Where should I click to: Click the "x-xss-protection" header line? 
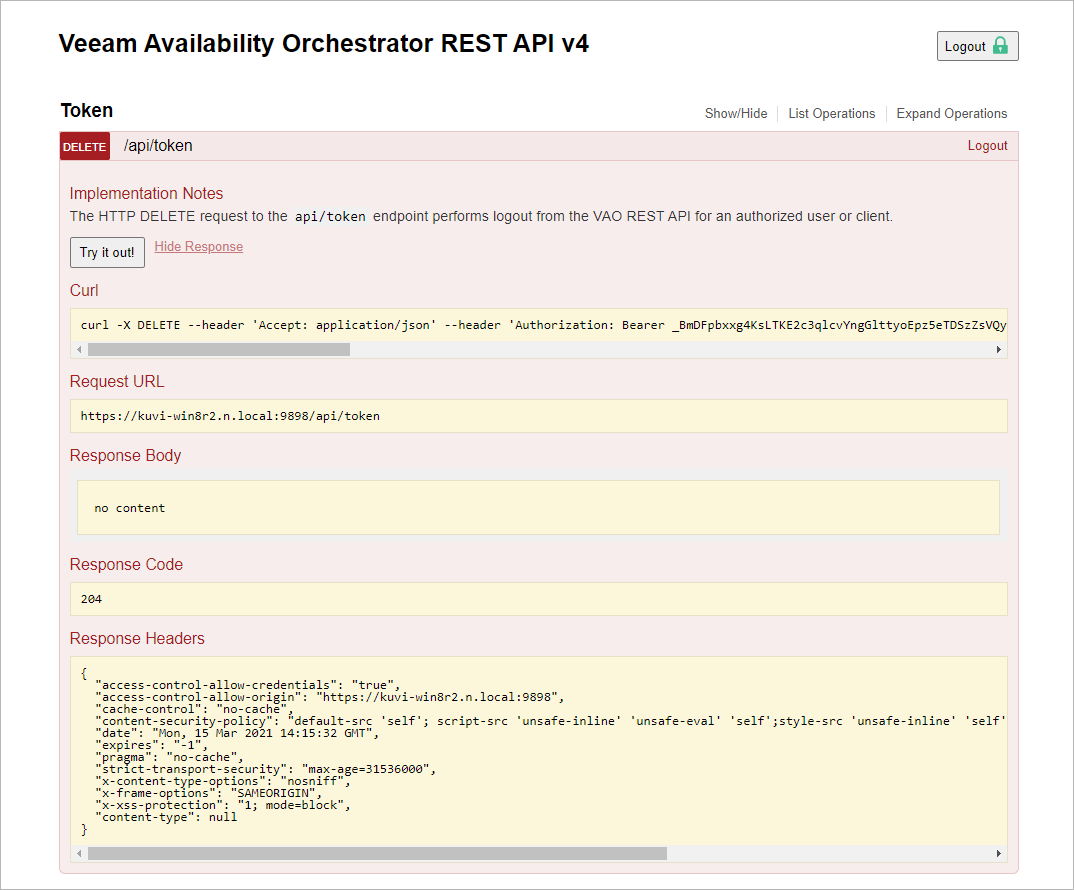pos(223,805)
